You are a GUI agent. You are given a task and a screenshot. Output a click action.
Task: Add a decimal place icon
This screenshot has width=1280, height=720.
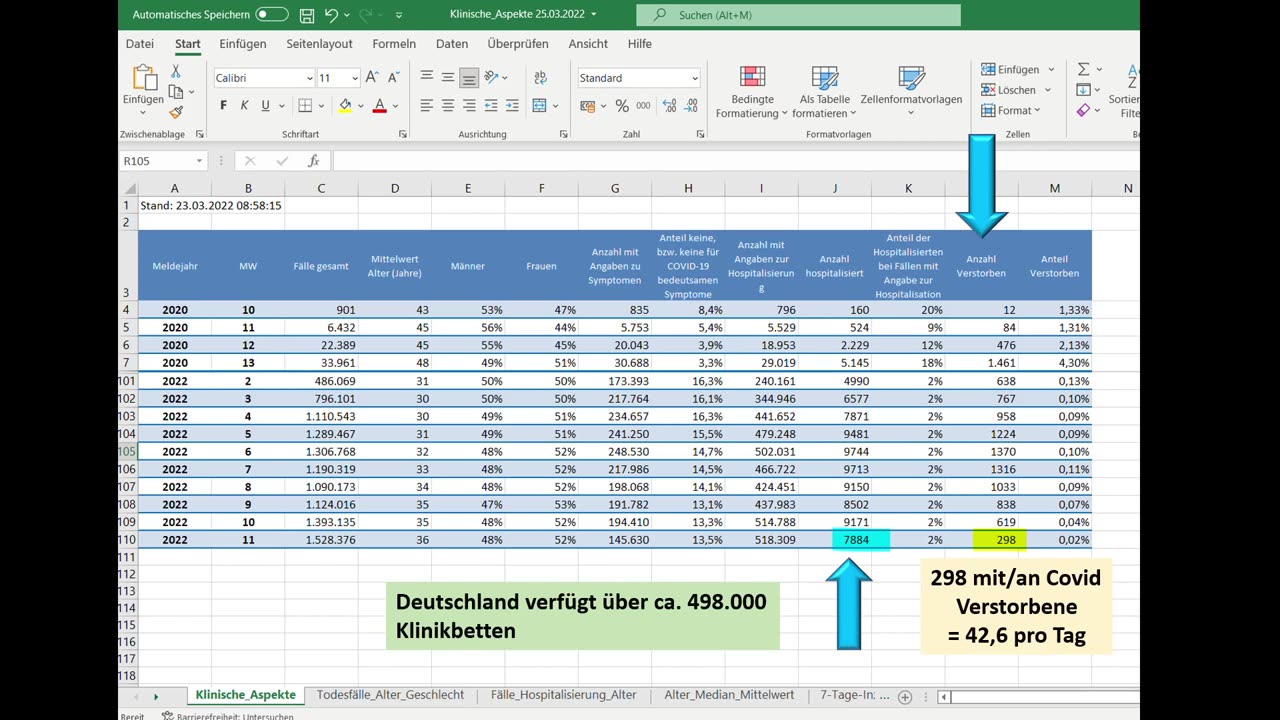point(668,106)
